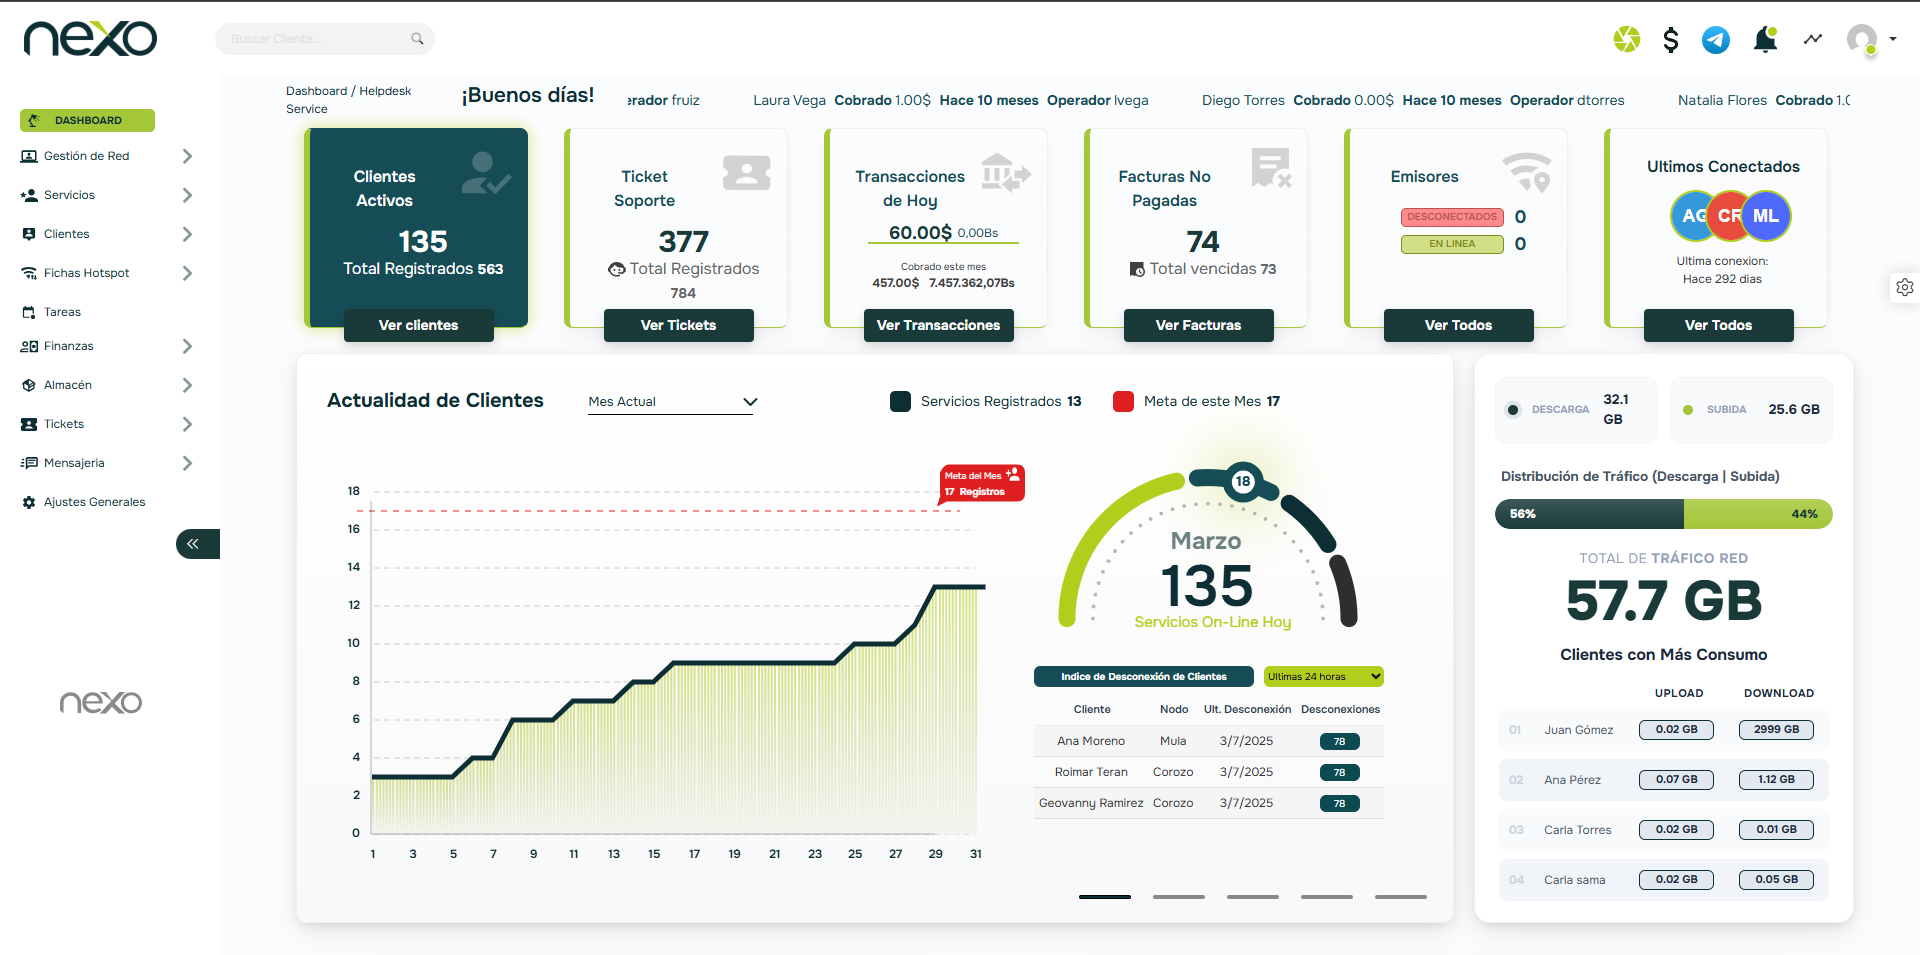
Task: Open notifications via the bell icon
Action: pyautogui.click(x=1765, y=39)
